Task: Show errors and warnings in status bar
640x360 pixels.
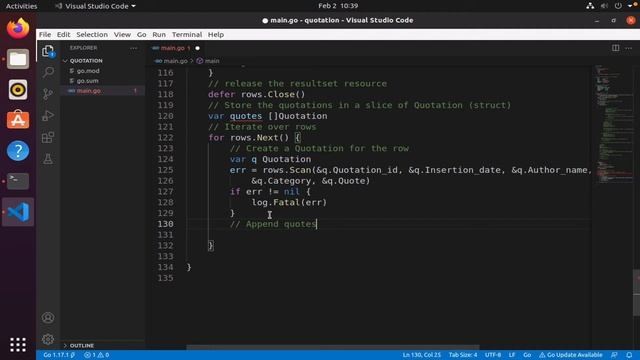Action: 97,355
